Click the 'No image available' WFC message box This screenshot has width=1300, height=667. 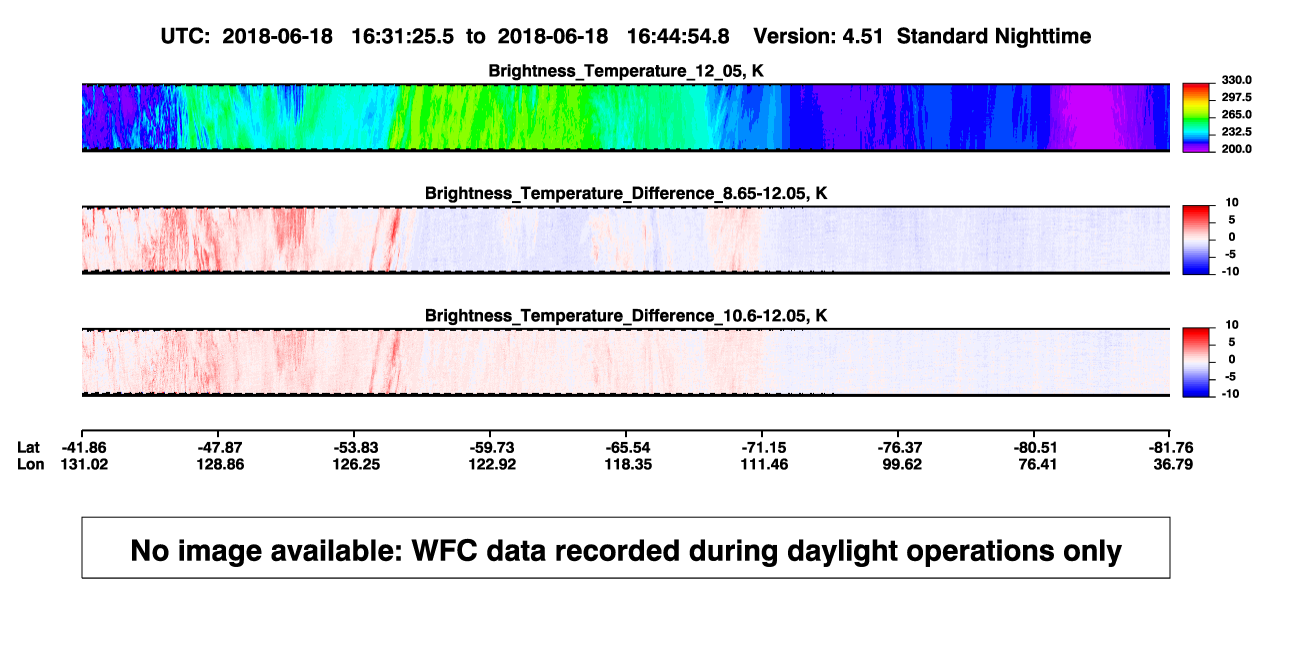(625, 547)
